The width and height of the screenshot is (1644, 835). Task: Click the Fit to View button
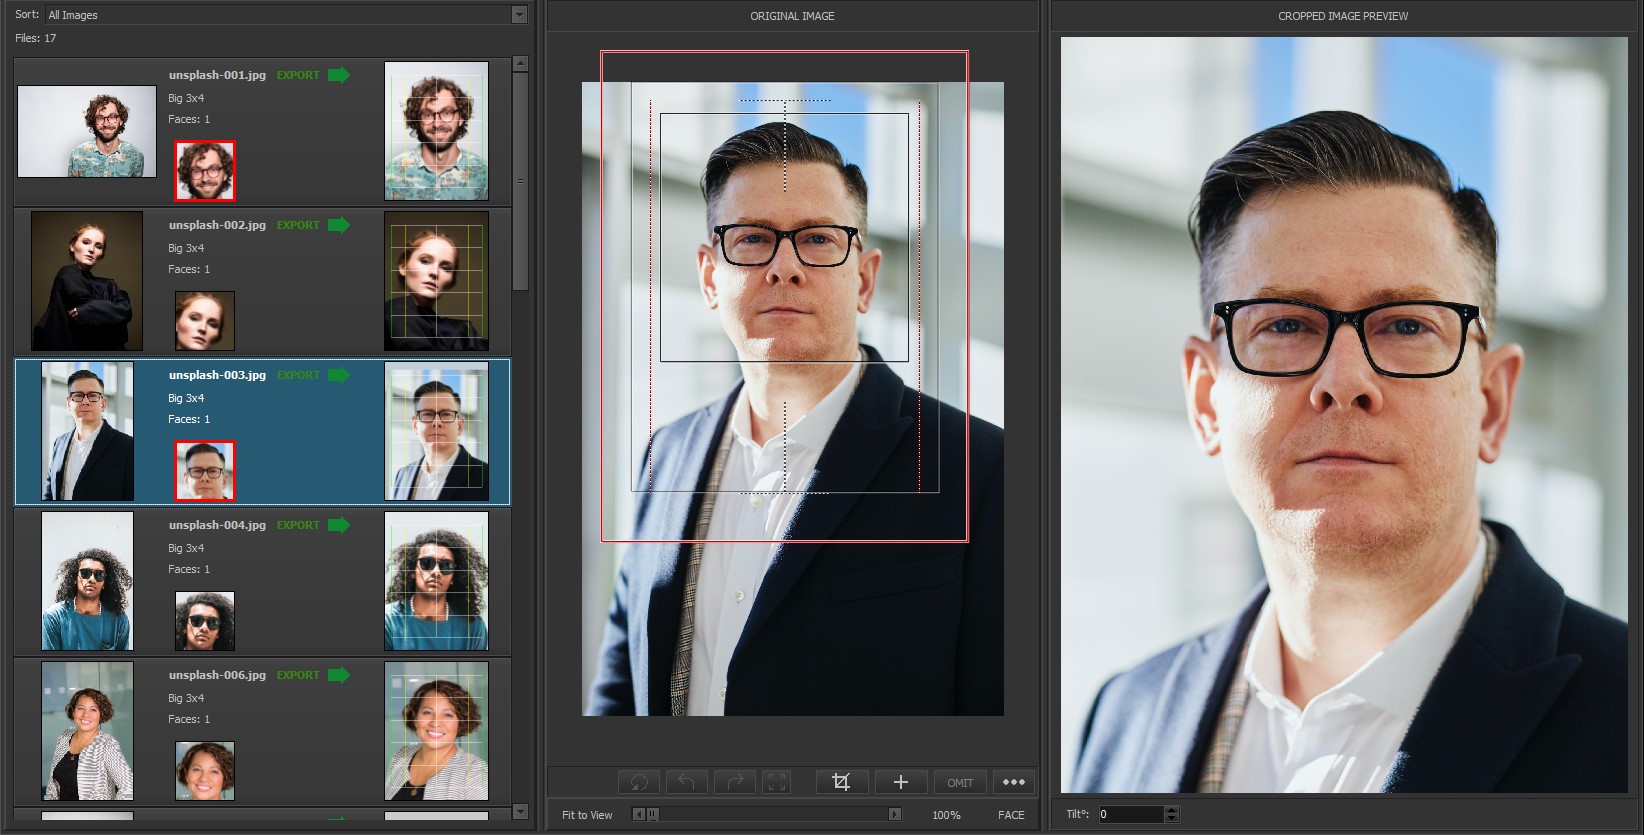(587, 815)
